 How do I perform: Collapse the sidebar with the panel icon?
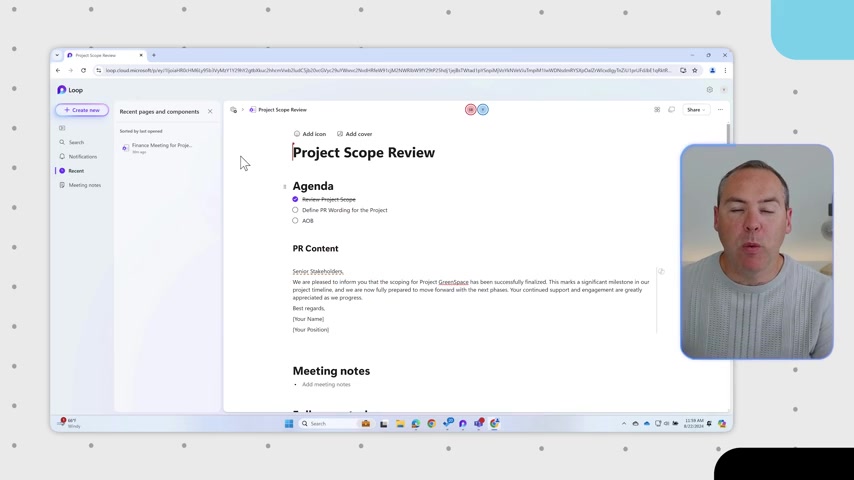[62, 128]
